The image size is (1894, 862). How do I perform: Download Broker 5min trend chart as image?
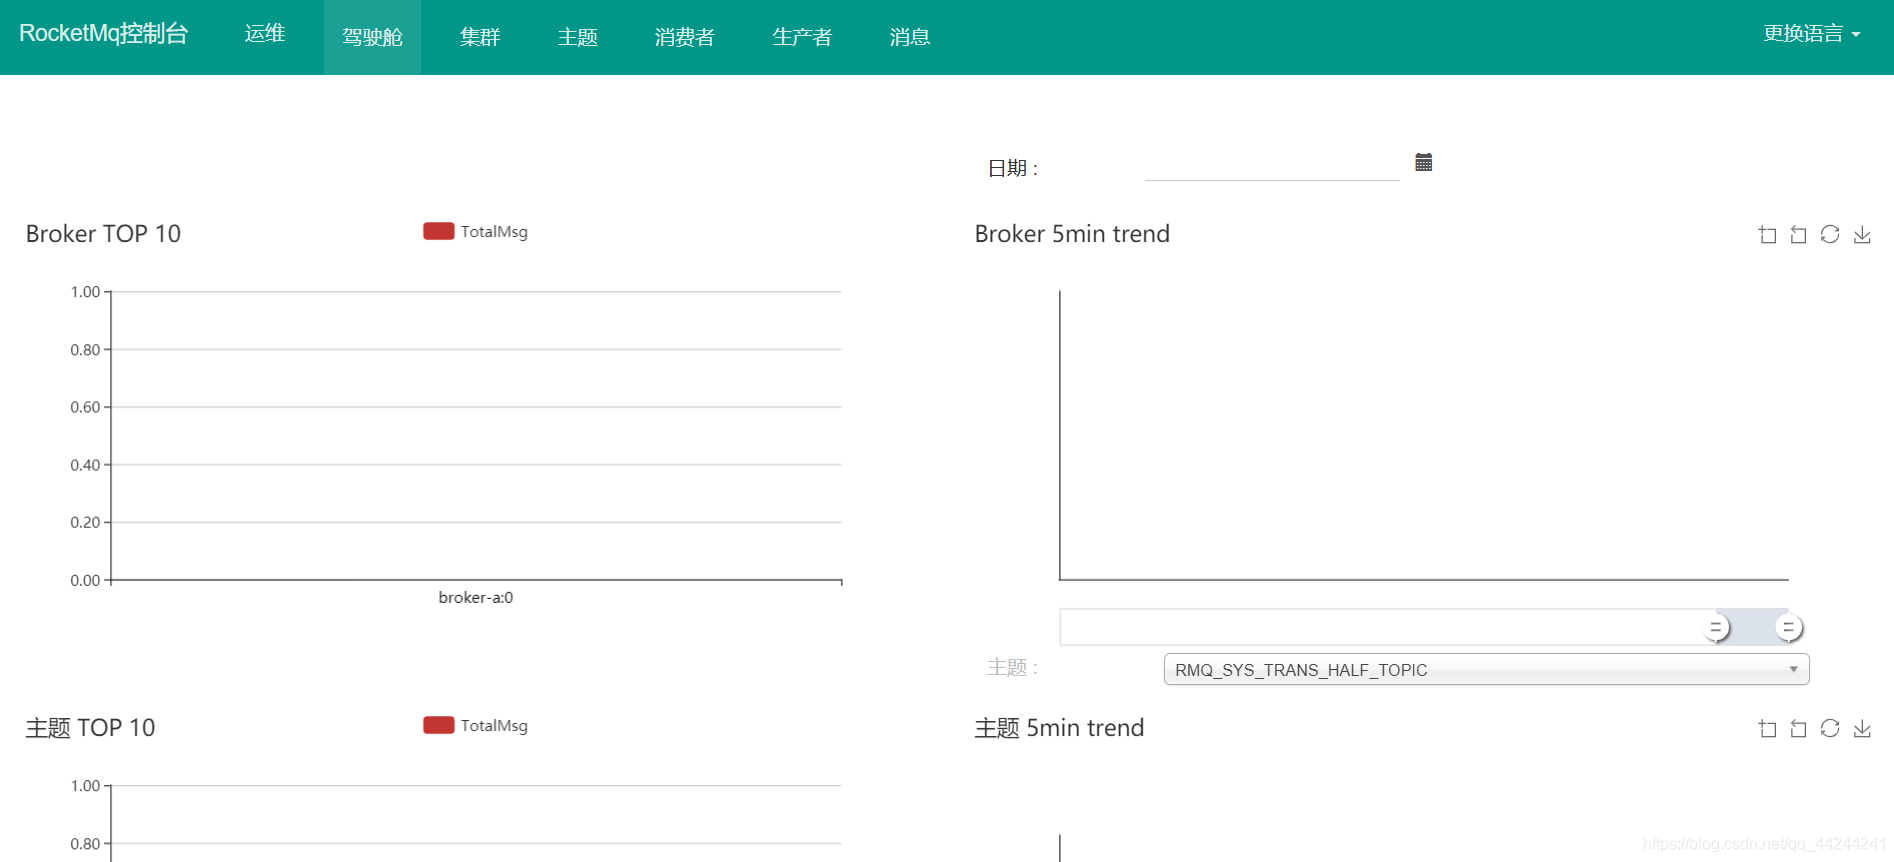point(1862,234)
